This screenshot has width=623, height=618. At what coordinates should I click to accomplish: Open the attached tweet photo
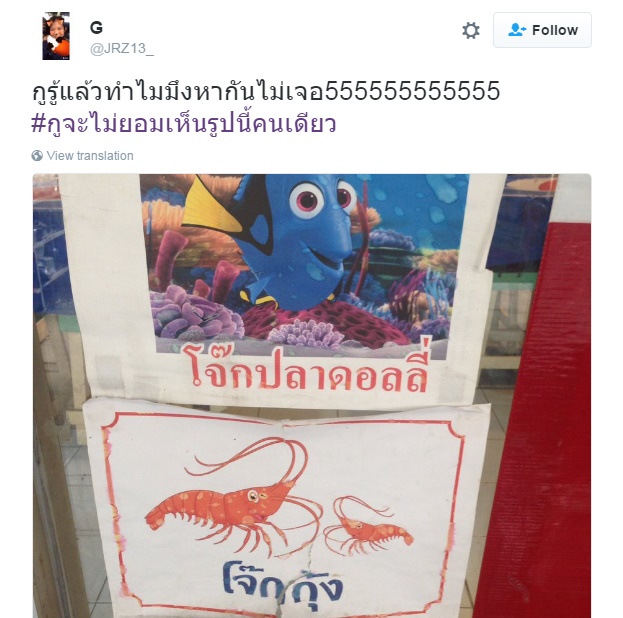click(312, 395)
